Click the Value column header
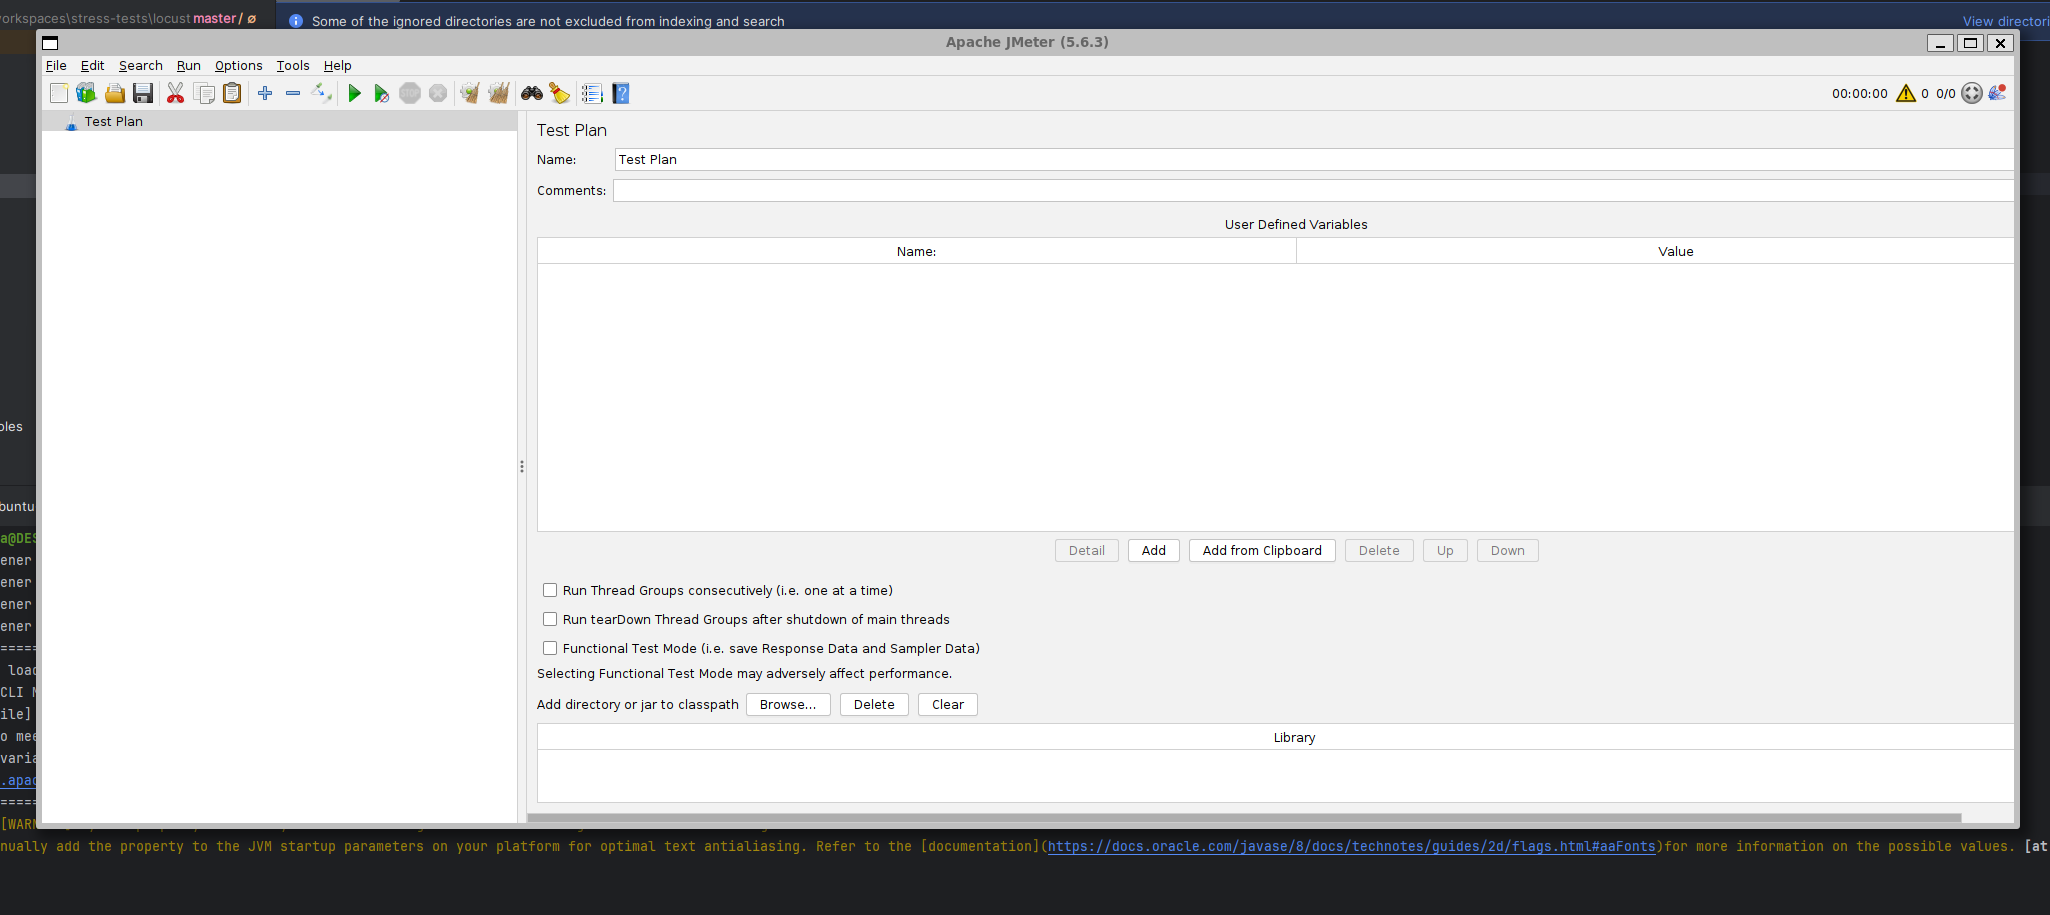Screen dimensions: 2050x915 1655,251
